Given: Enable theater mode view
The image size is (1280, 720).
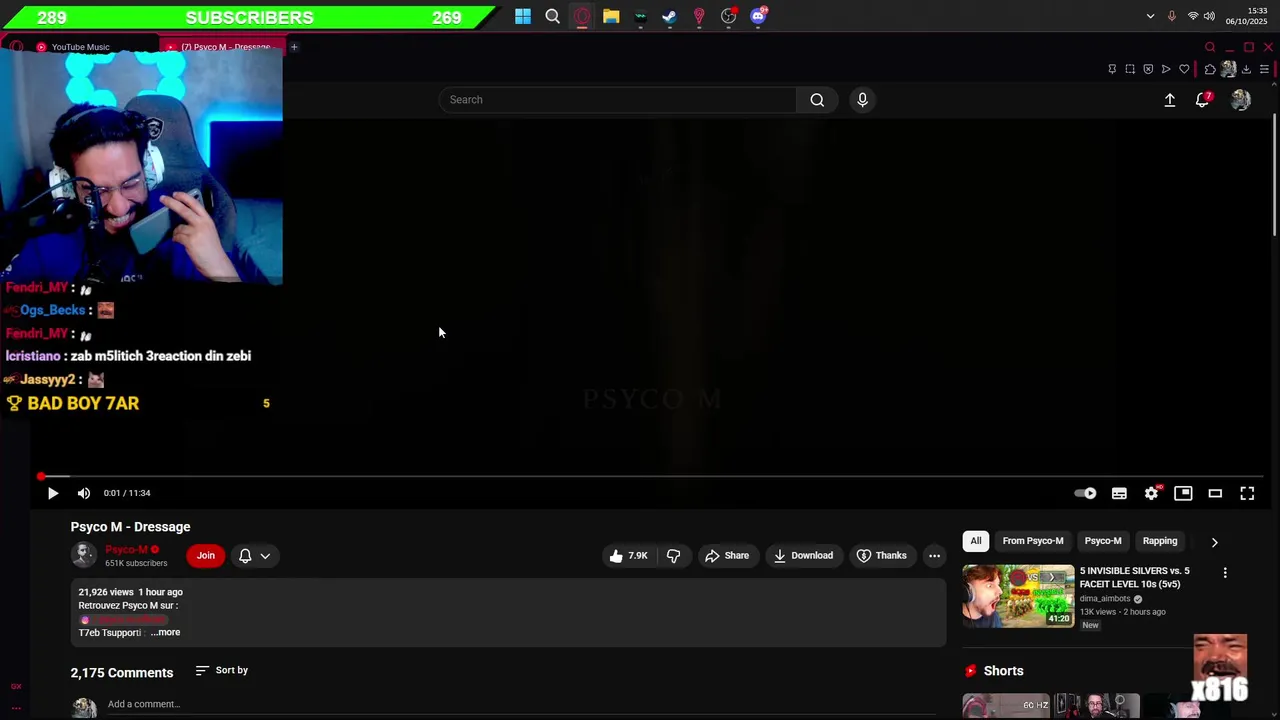Looking at the screenshot, I should pyautogui.click(x=1215, y=493).
